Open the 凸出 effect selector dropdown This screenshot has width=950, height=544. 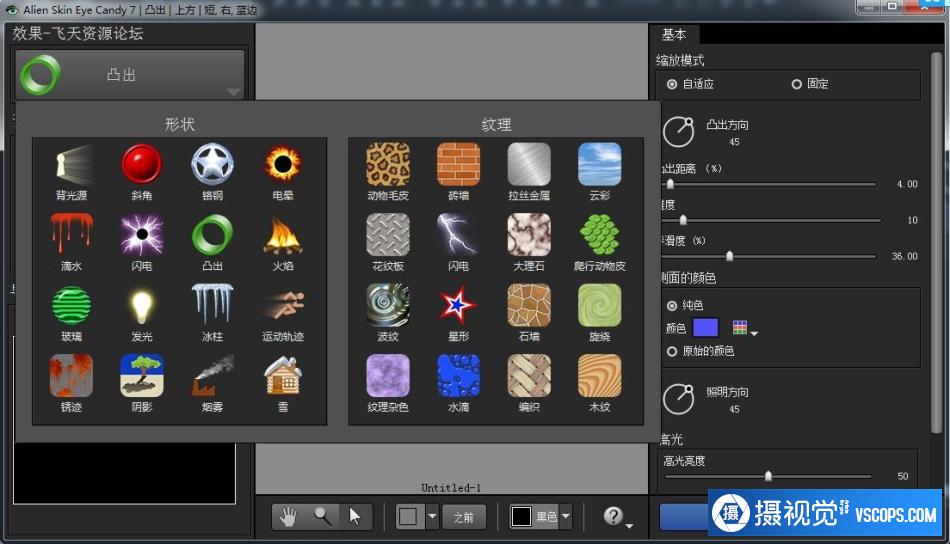(x=130, y=75)
